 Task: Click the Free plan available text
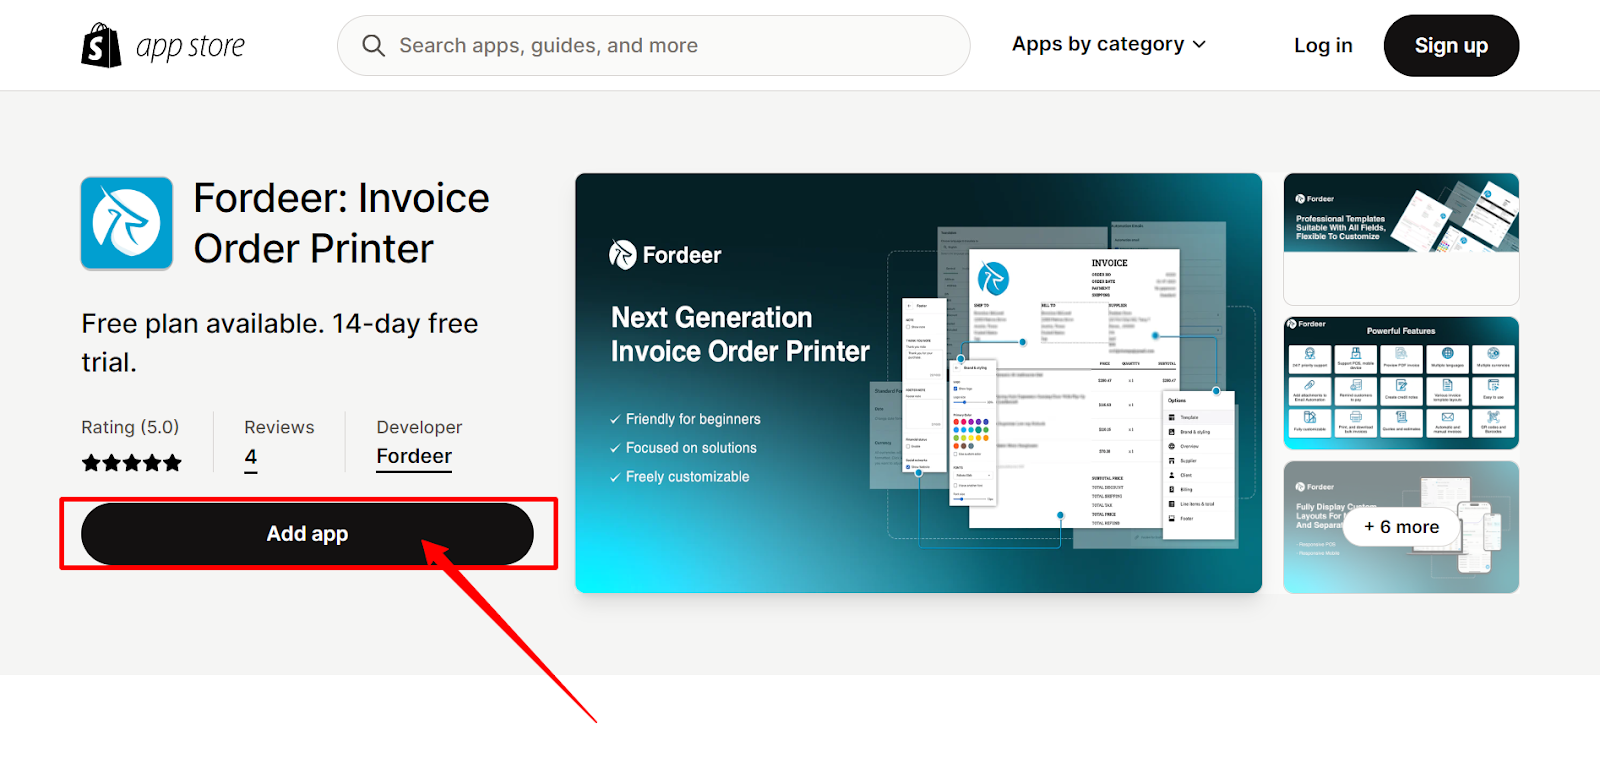pyautogui.click(x=280, y=343)
